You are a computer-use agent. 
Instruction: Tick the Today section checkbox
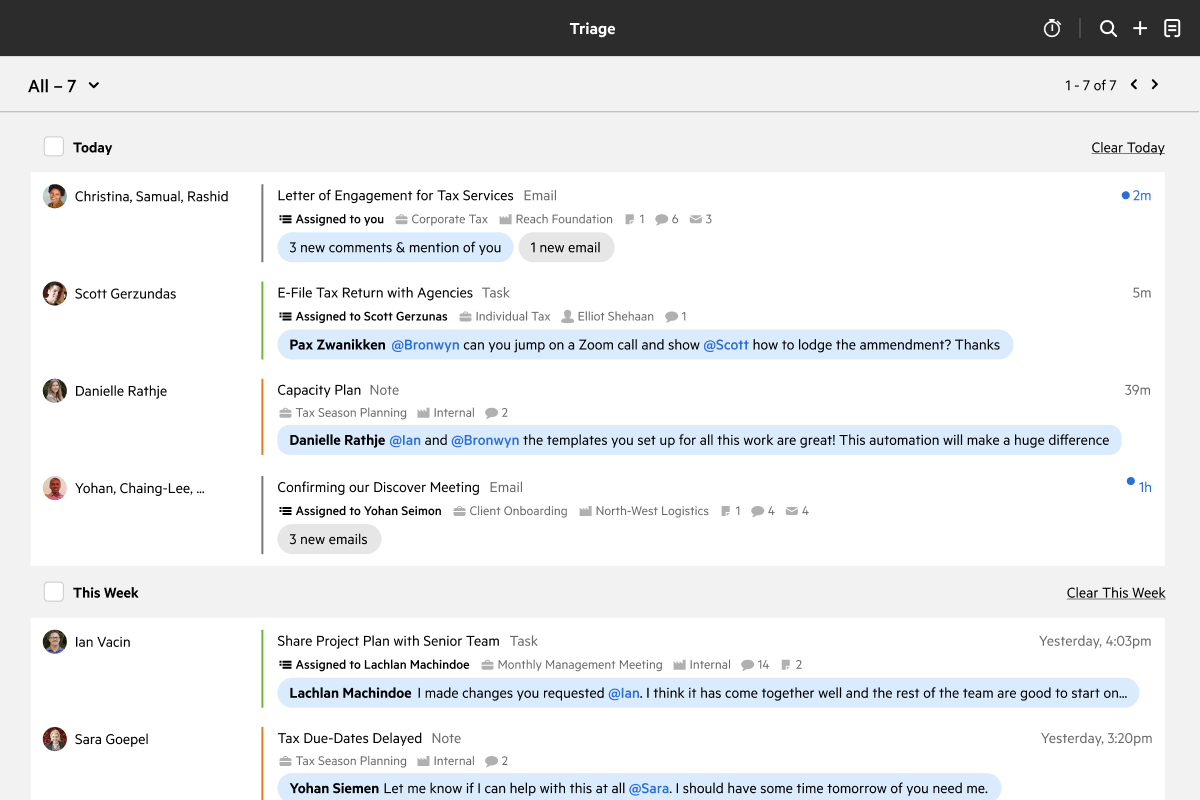[x=54, y=147]
